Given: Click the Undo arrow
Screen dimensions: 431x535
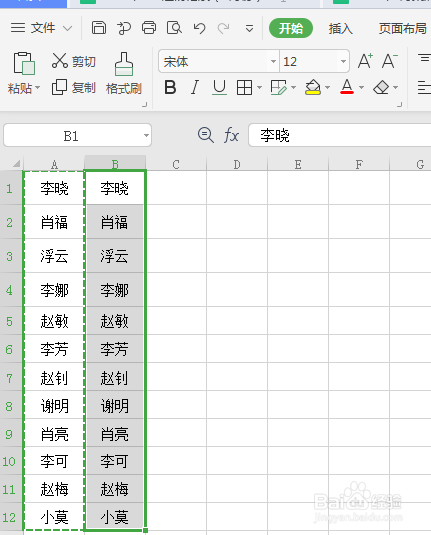Looking at the screenshot, I should click(199, 28).
